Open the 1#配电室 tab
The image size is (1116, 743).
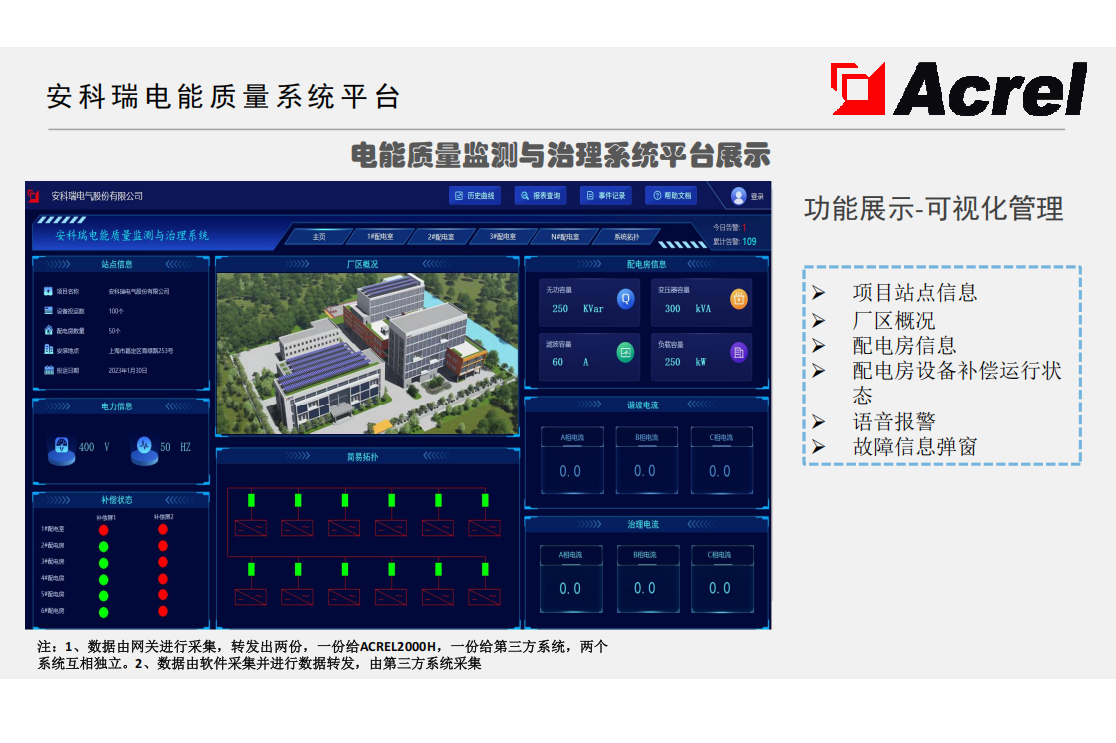click(380, 236)
